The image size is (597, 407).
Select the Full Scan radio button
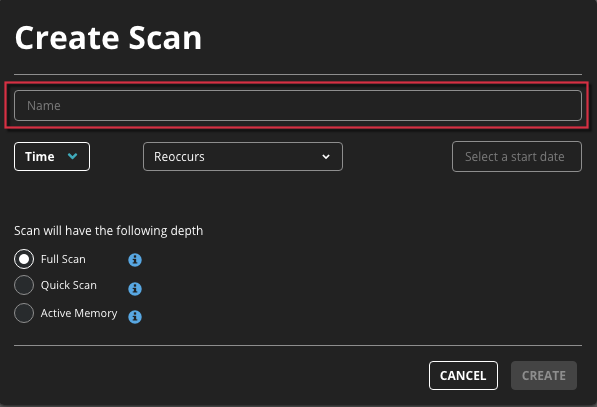24,259
